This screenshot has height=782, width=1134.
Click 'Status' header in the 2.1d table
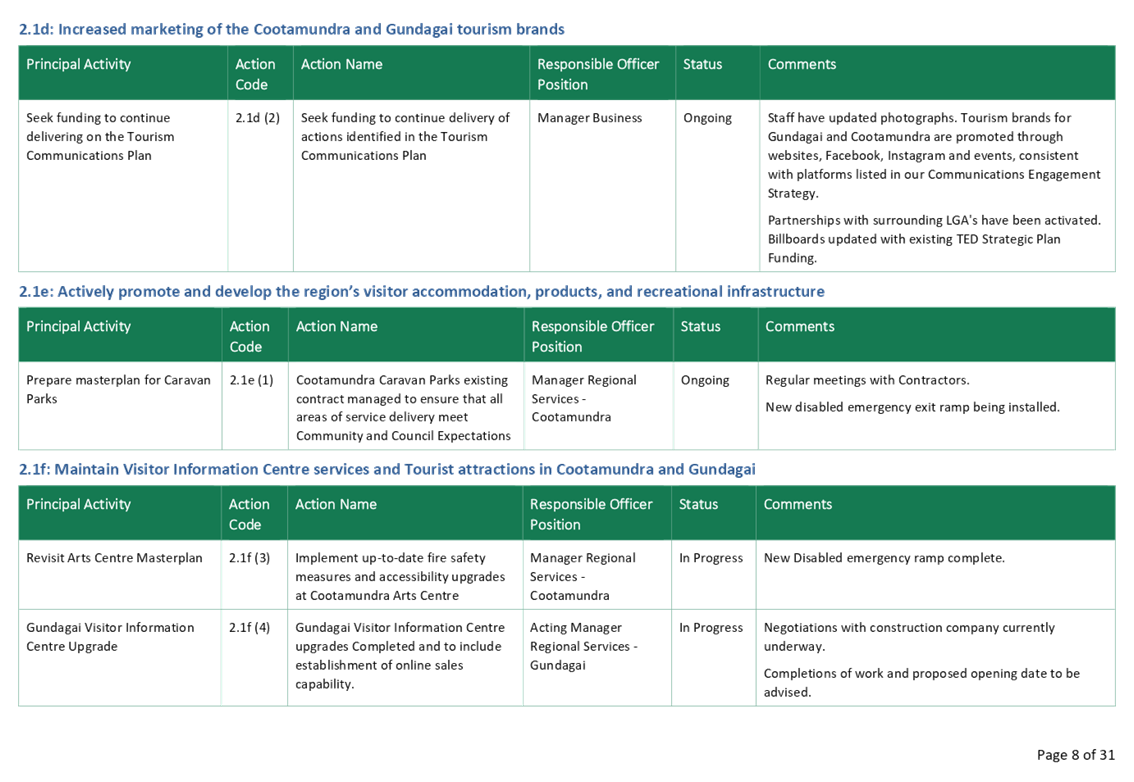click(x=702, y=64)
